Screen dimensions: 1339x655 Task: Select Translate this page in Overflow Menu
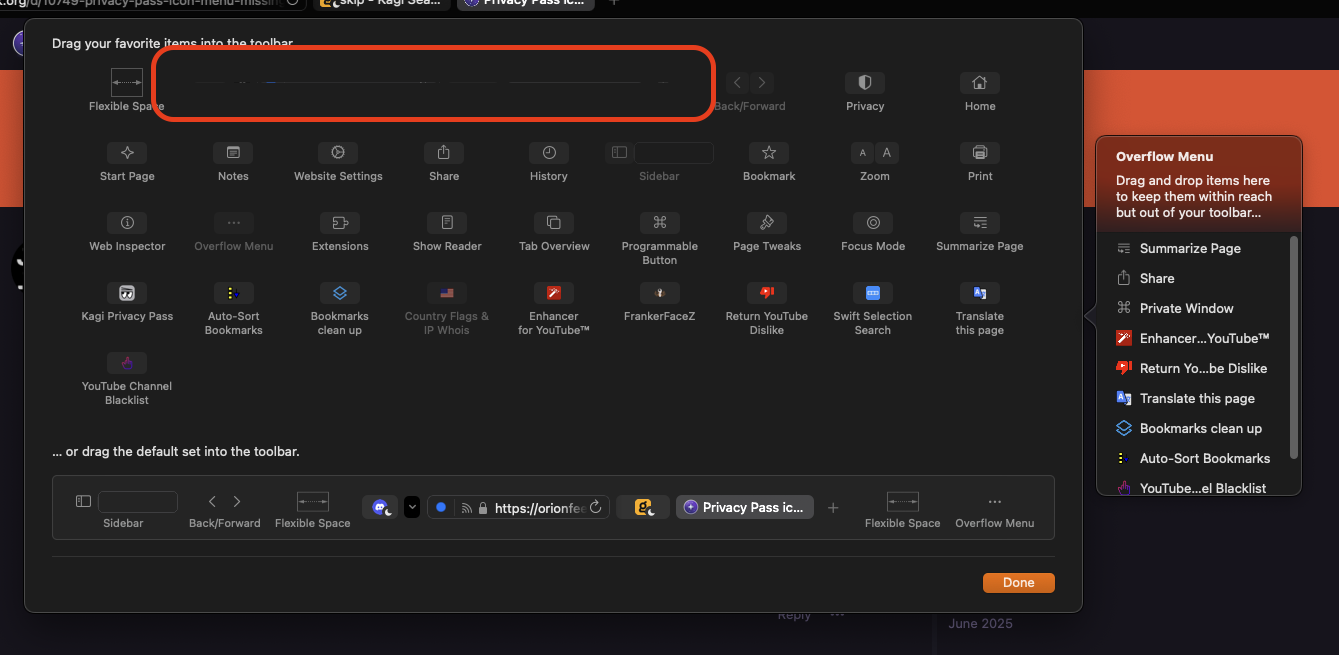click(1197, 398)
